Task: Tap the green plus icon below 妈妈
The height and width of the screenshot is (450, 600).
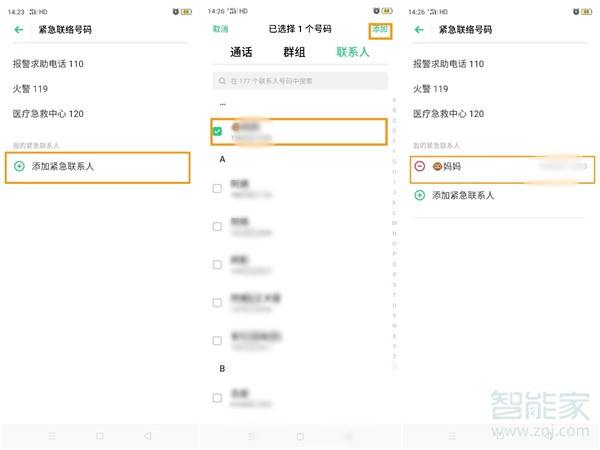Action: (420, 195)
